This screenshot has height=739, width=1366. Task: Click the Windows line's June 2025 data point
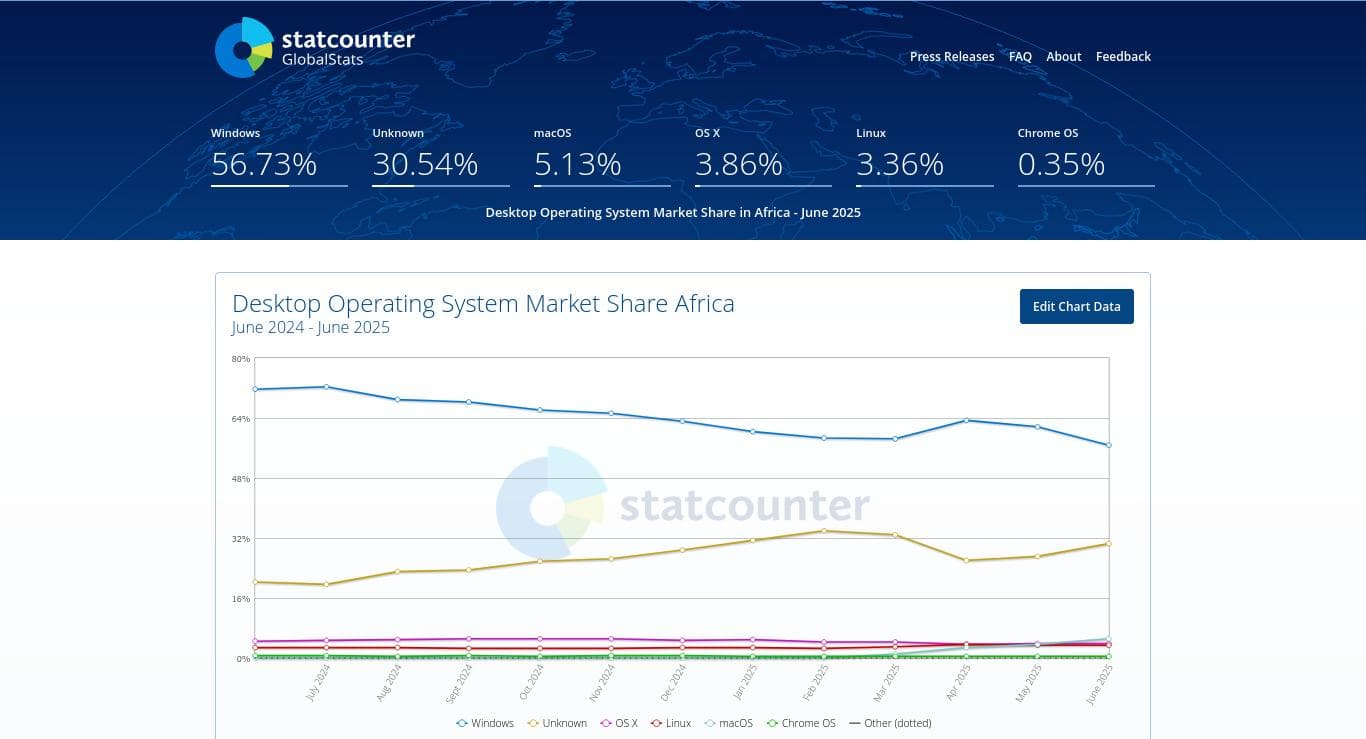pyautogui.click(x=1108, y=445)
